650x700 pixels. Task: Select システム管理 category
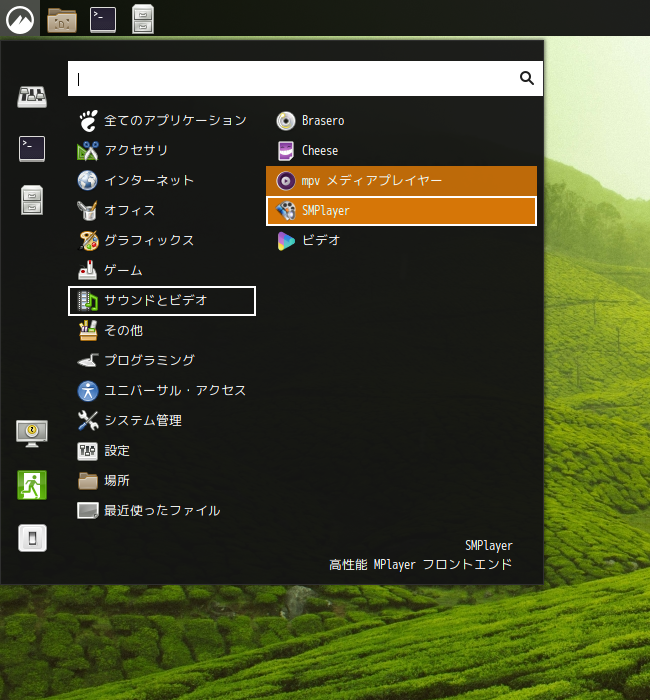click(162, 421)
